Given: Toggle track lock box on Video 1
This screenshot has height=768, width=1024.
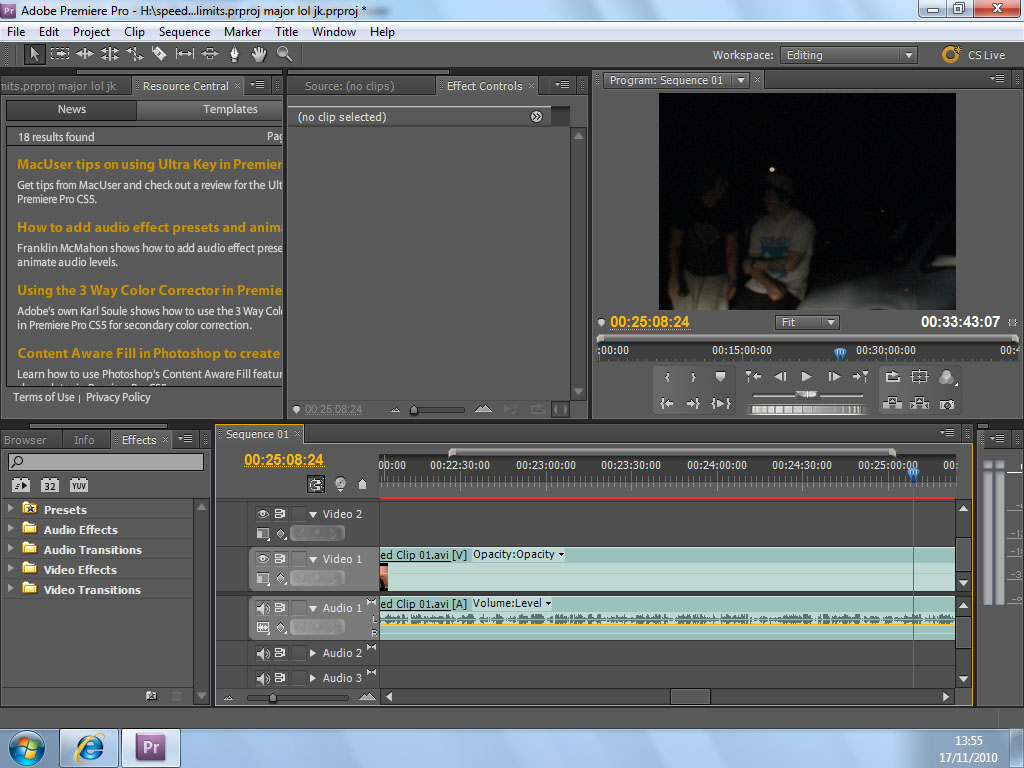Looking at the screenshot, I should pos(298,559).
